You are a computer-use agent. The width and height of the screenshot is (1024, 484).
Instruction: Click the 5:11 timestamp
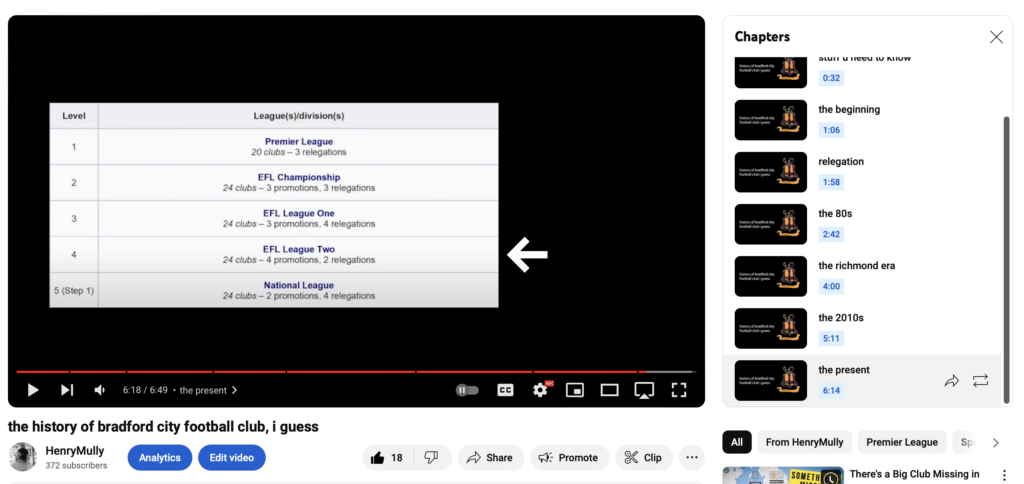coord(831,338)
